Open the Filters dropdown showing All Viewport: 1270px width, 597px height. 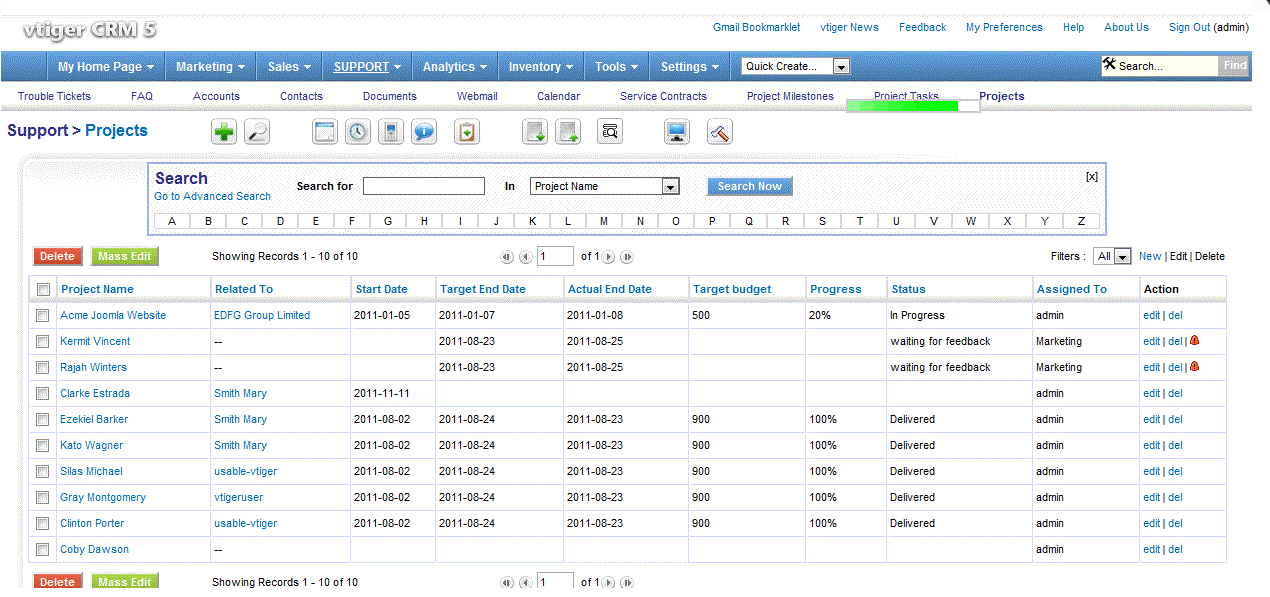pyautogui.click(x=1112, y=257)
